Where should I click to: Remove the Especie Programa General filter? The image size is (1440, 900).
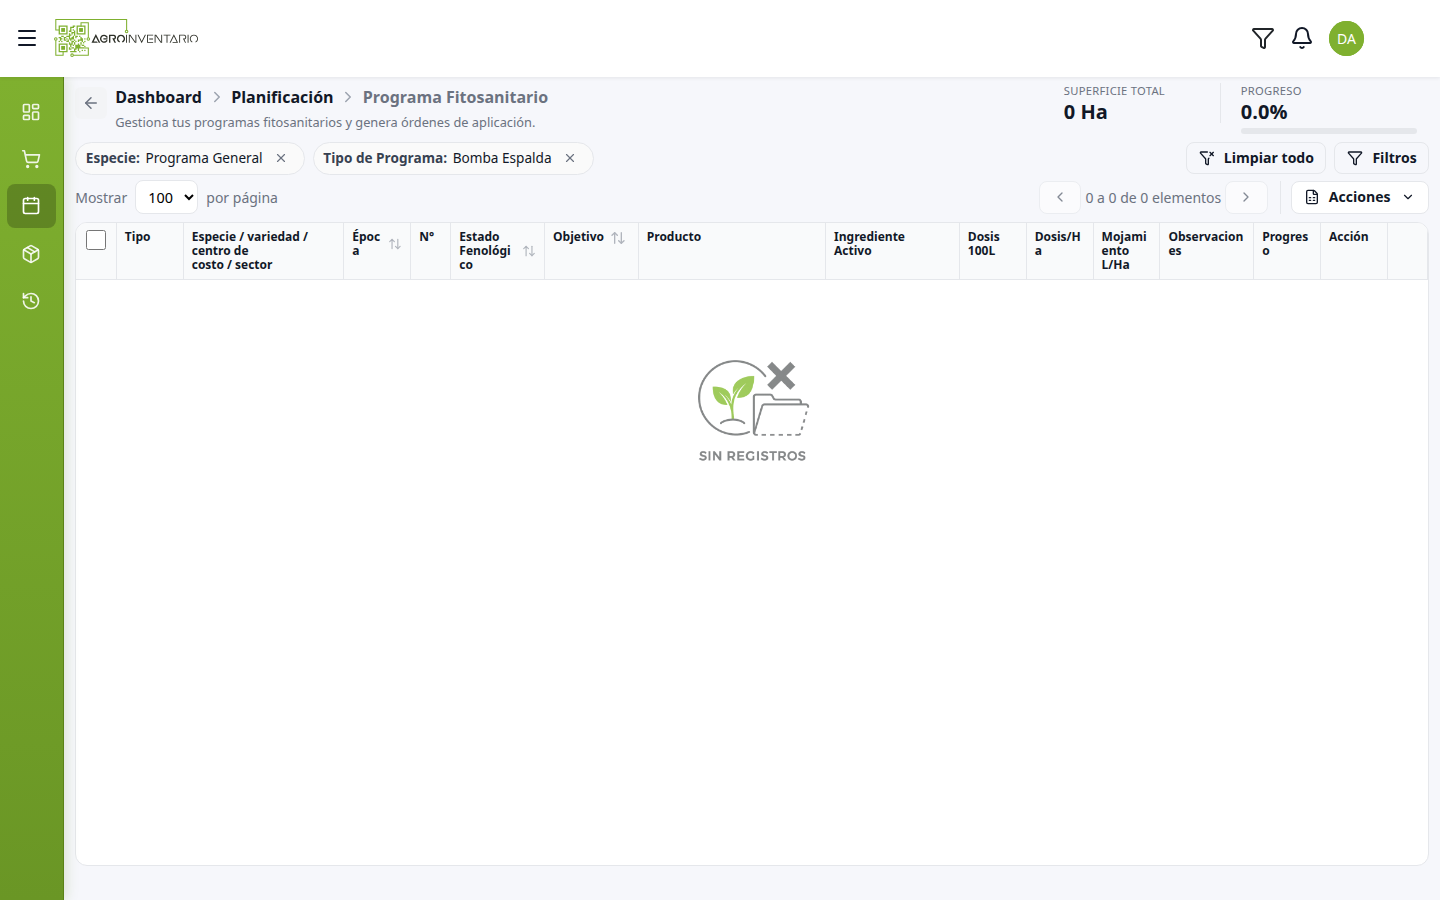coord(281,158)
